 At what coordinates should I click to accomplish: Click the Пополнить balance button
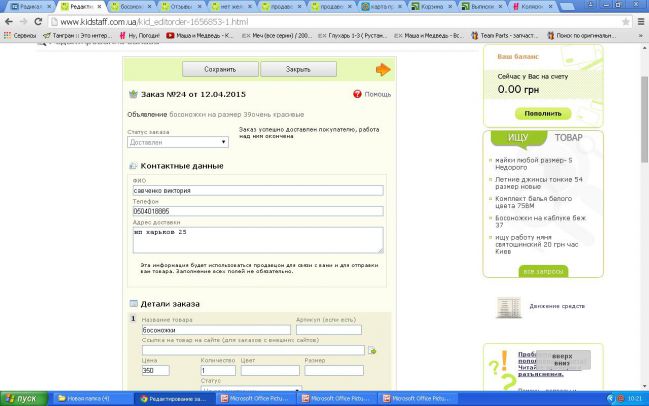pos(542,114)
